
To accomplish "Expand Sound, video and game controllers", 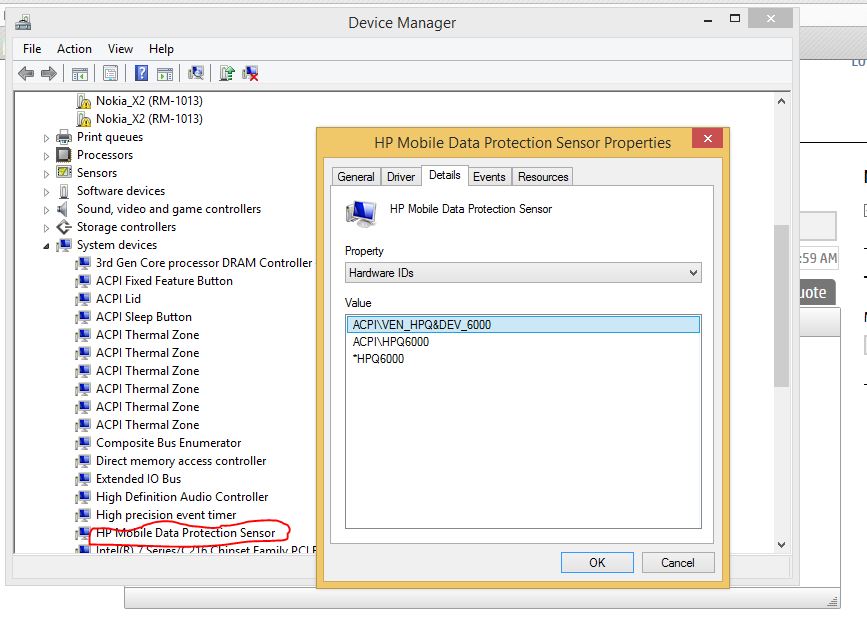I will pos(46,210).
